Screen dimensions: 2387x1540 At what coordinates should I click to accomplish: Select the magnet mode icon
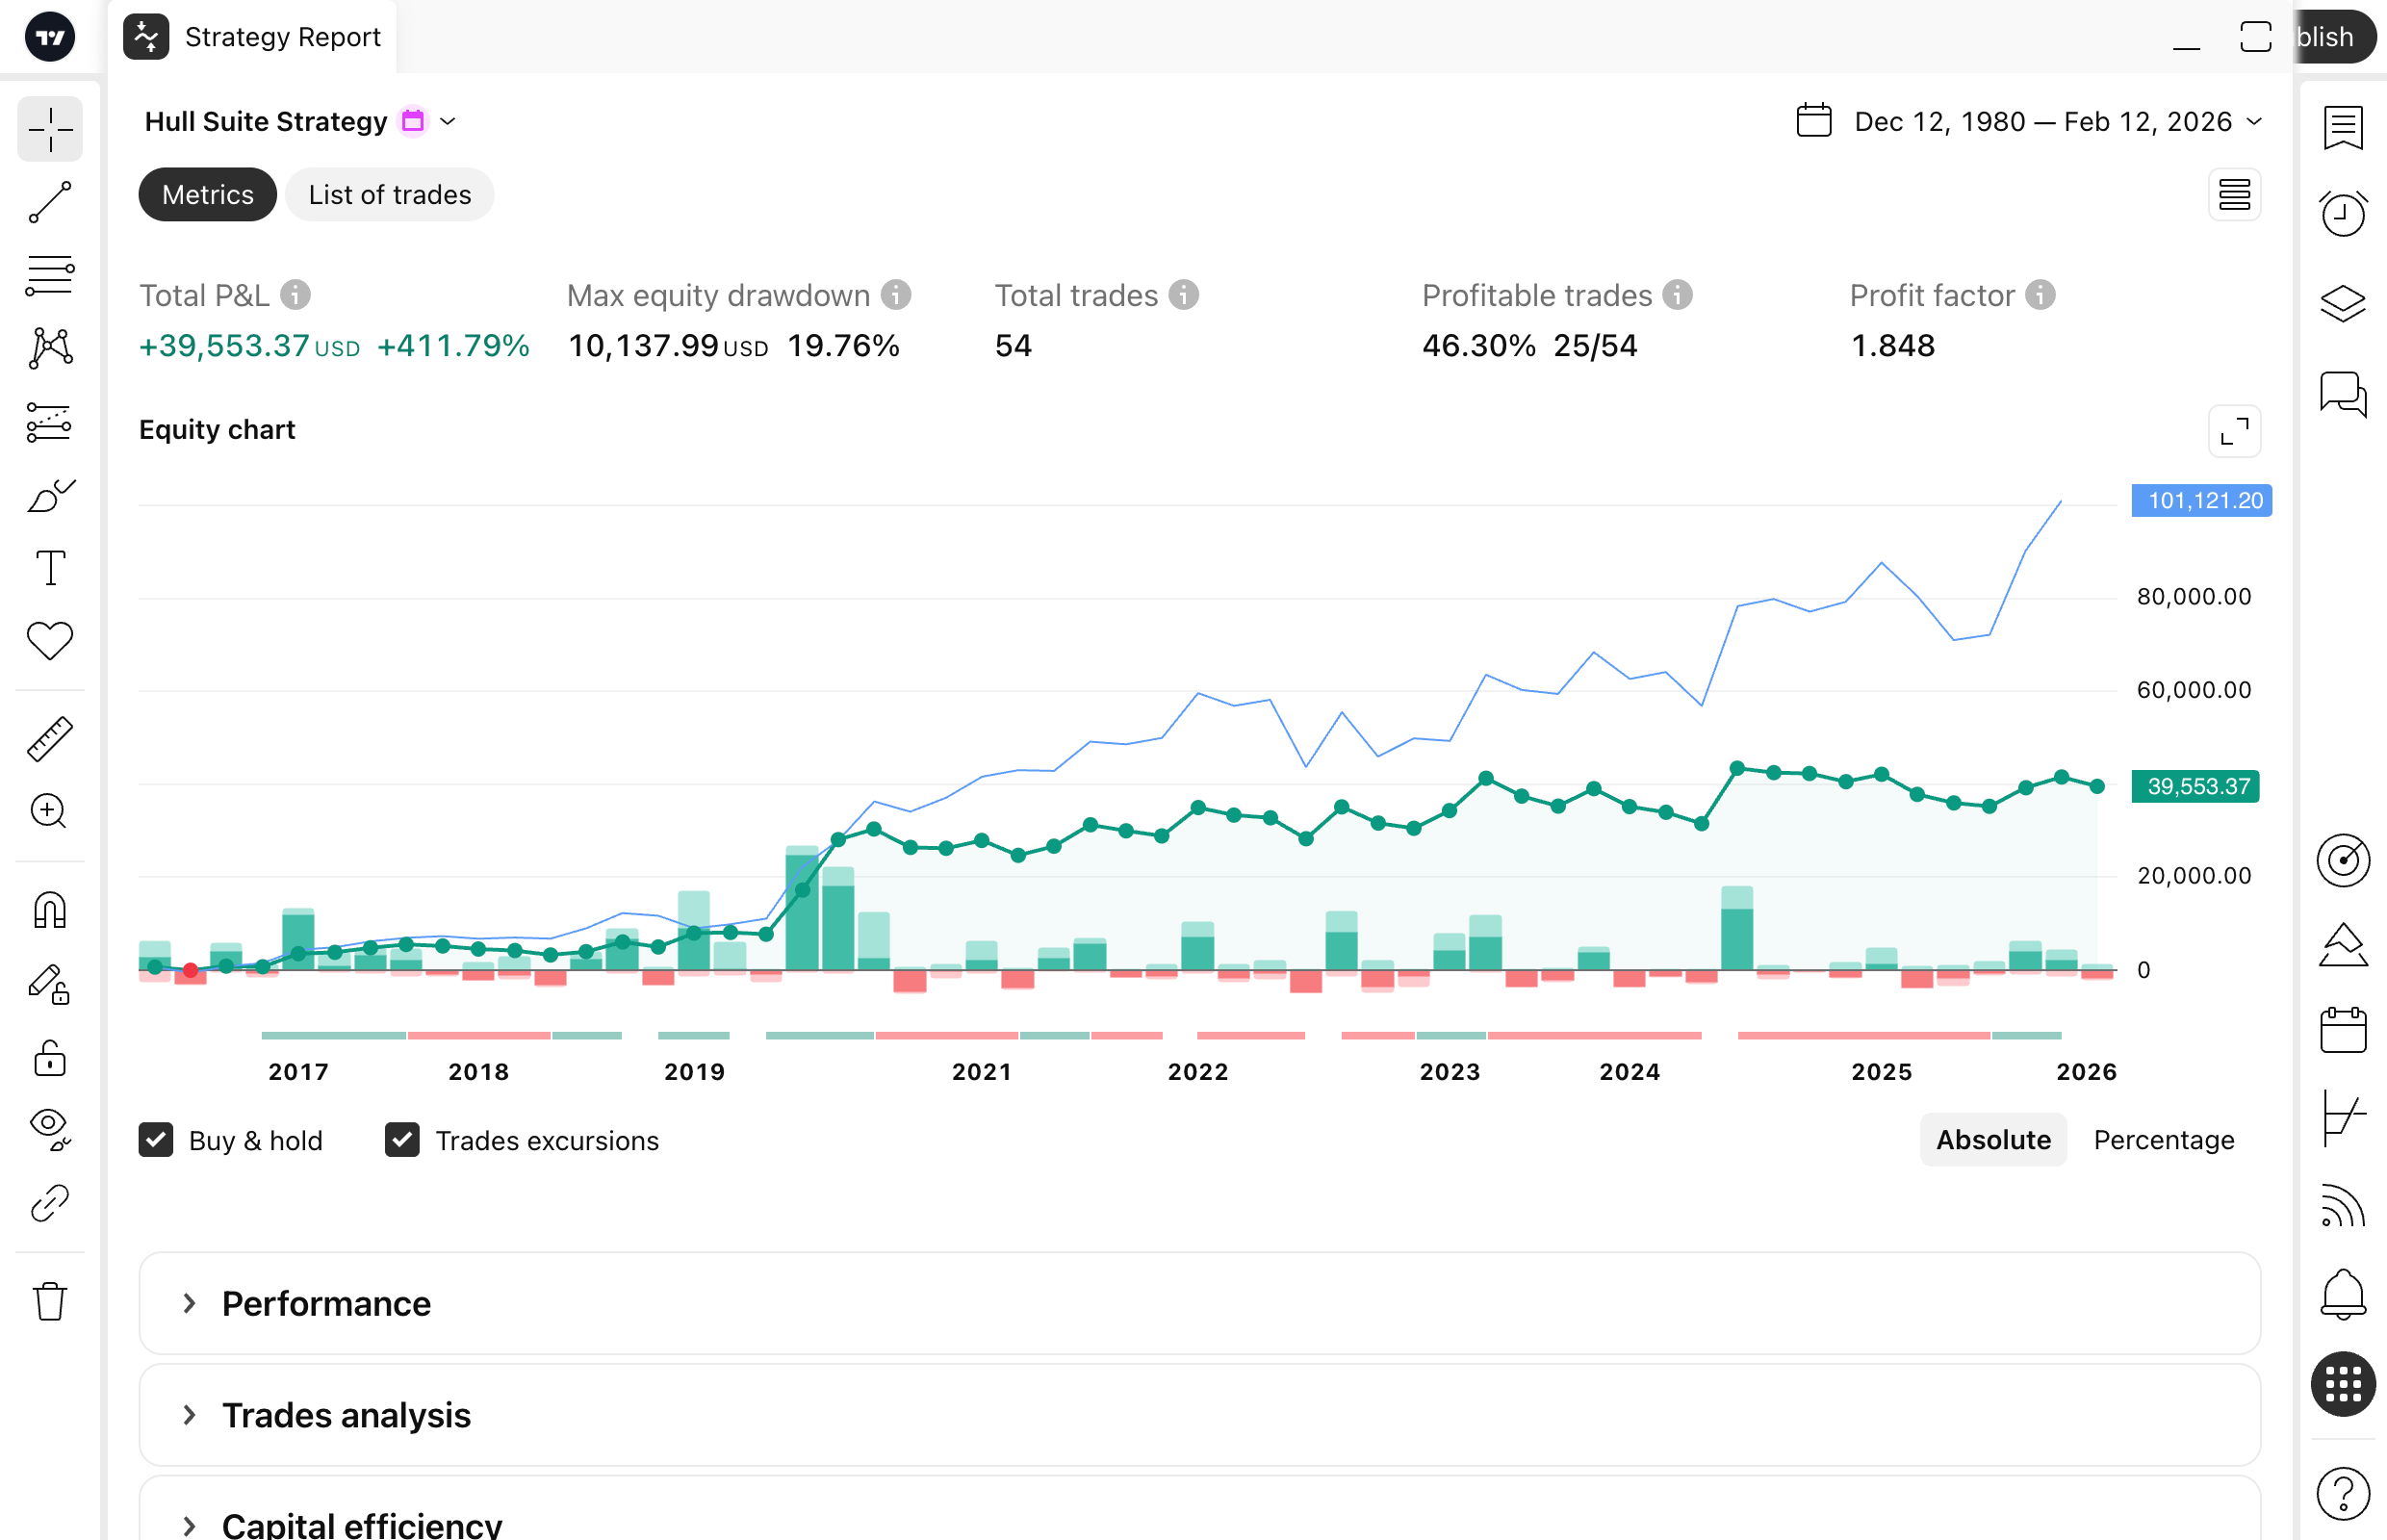click(x=49, y=910)
